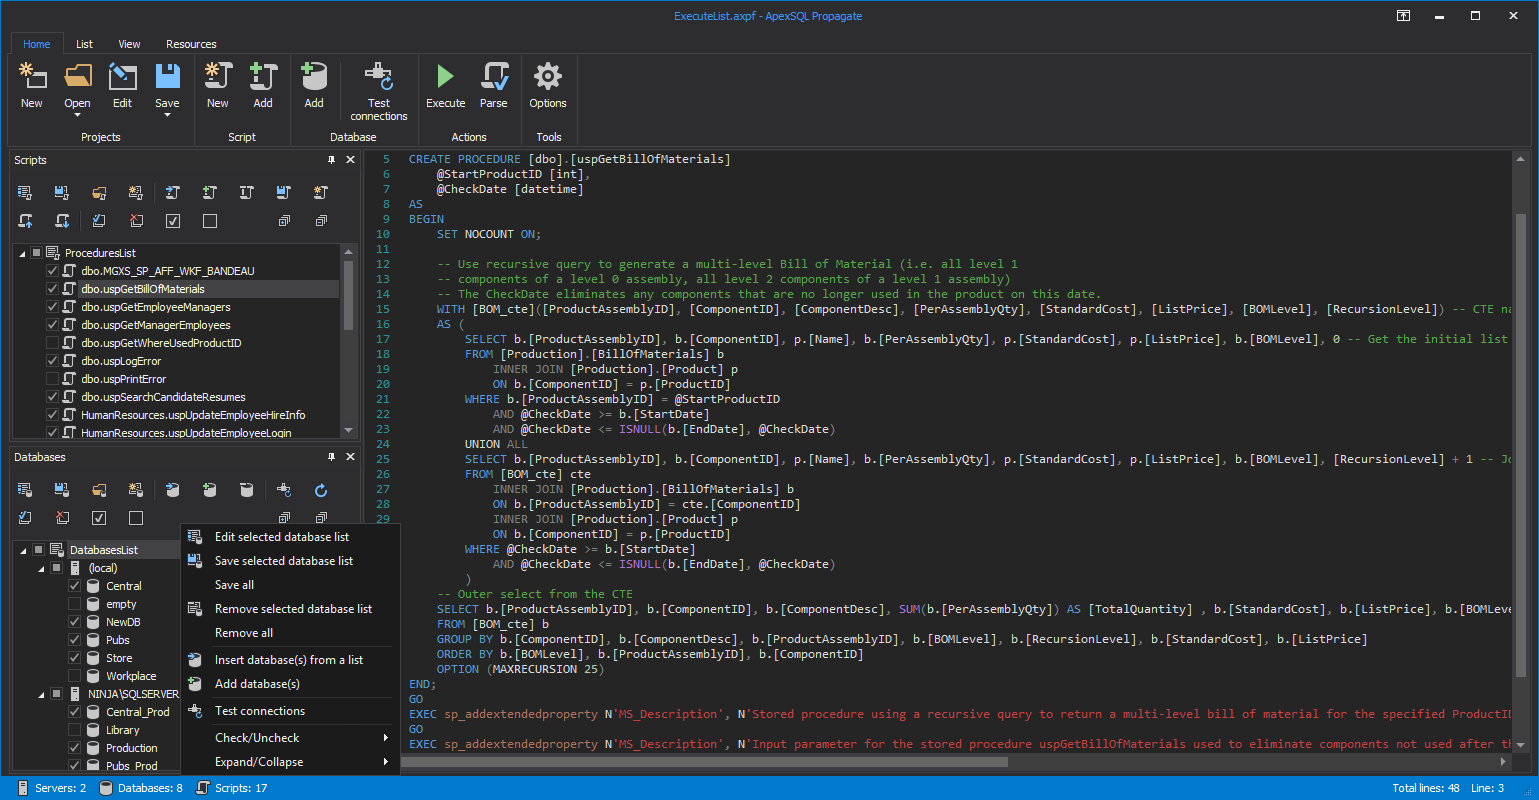Collapse the ProceduresList tree node
Image resolution: width=1539 pixels, height=800 pixels.
point(22,254)
